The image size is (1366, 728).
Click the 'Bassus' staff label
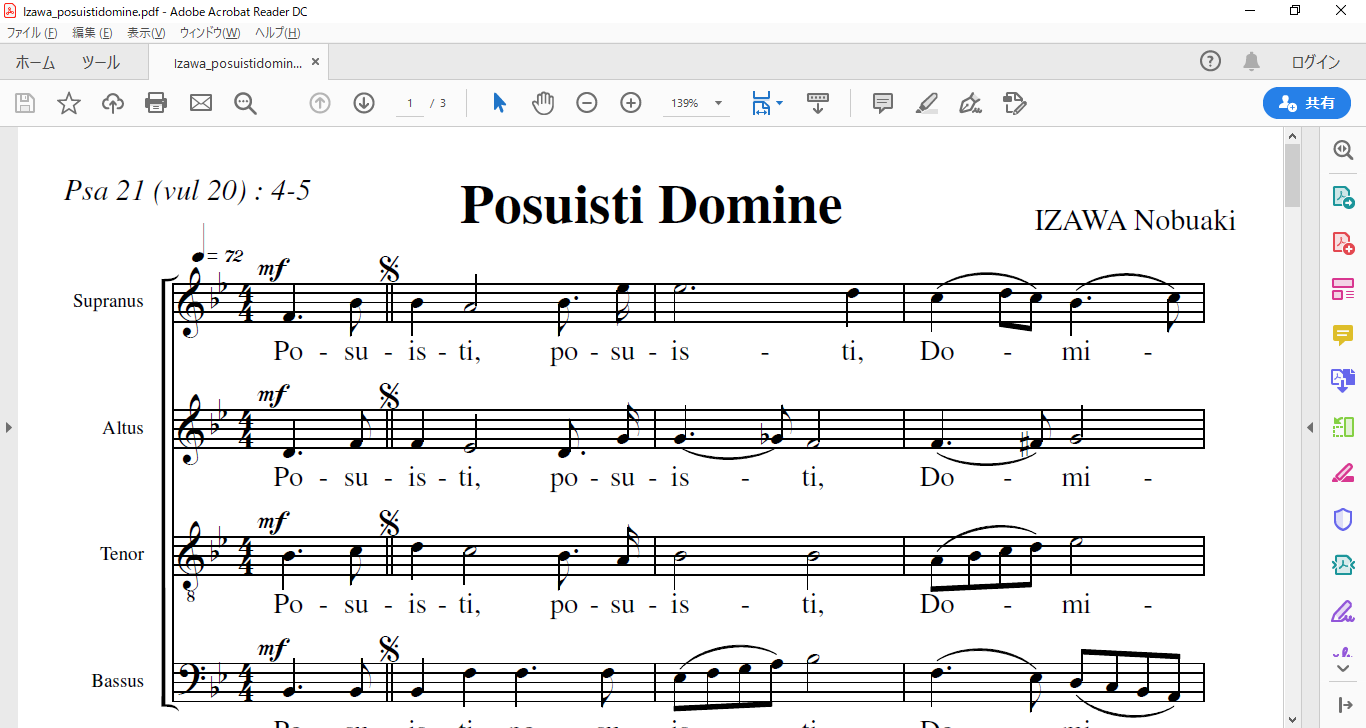click(118, 681)
